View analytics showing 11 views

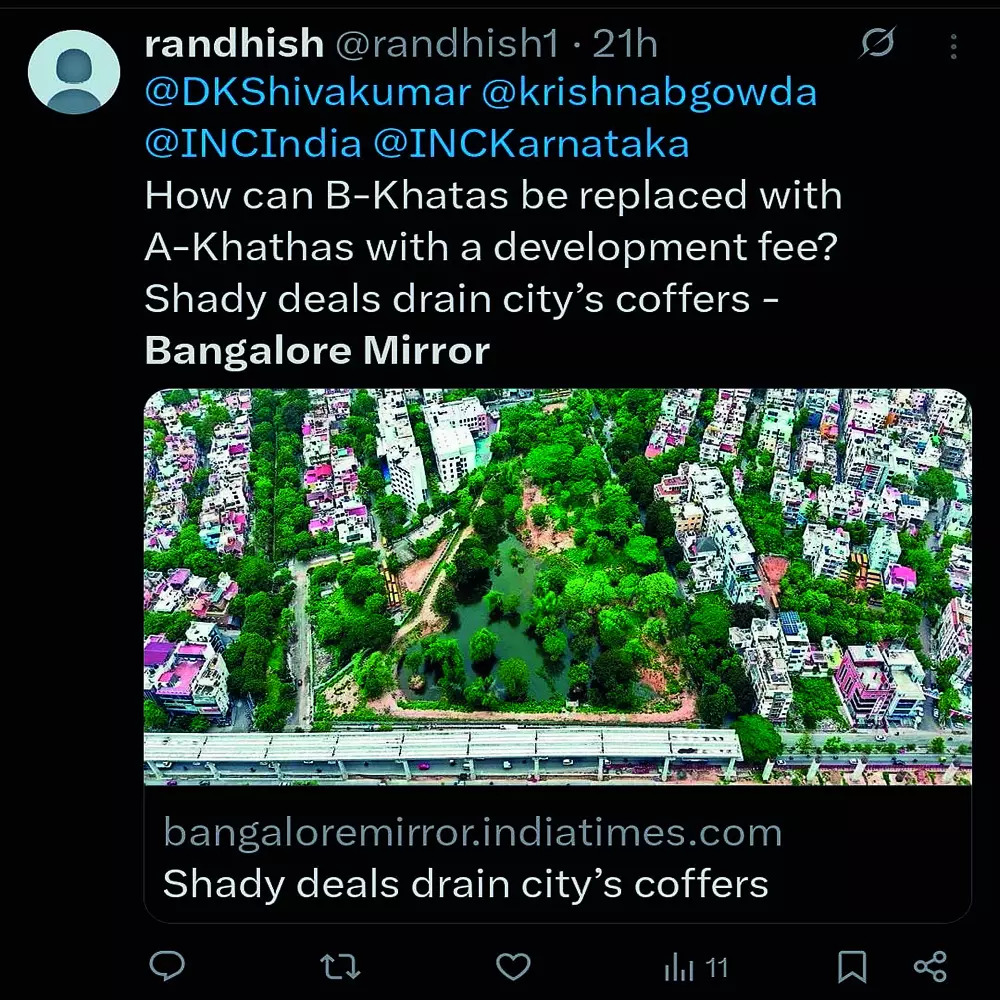click(x=696, y=967)
